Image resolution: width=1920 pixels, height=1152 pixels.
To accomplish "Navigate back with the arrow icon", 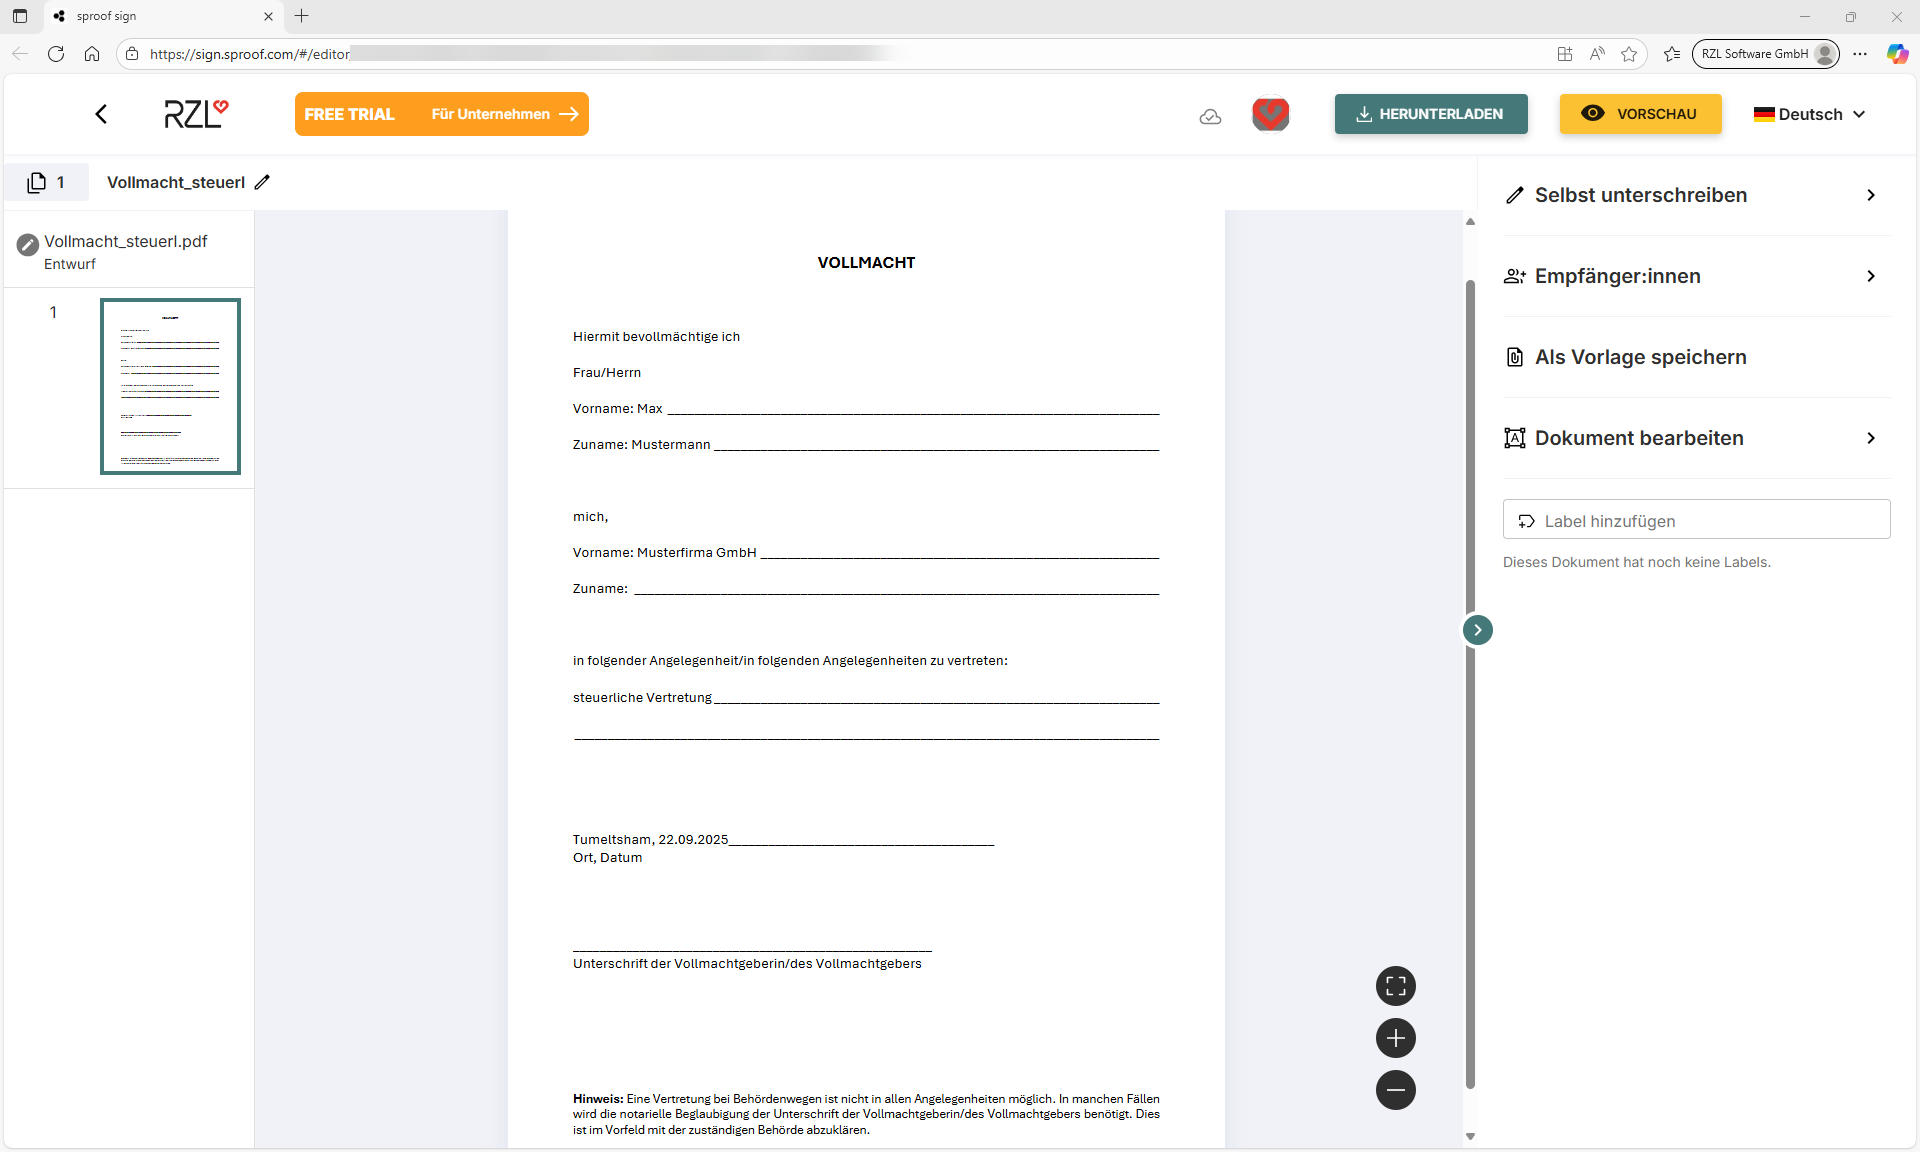I will (100, 113).
